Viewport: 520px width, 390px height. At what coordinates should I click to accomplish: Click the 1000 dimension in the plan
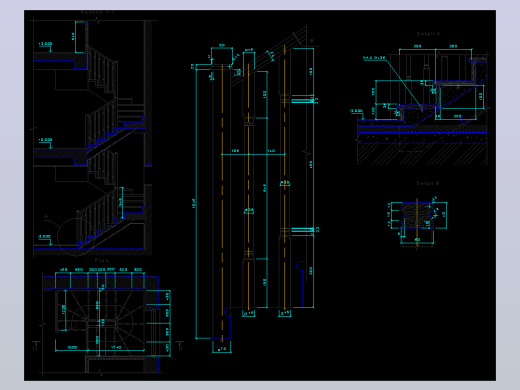(x=72, y=347)
